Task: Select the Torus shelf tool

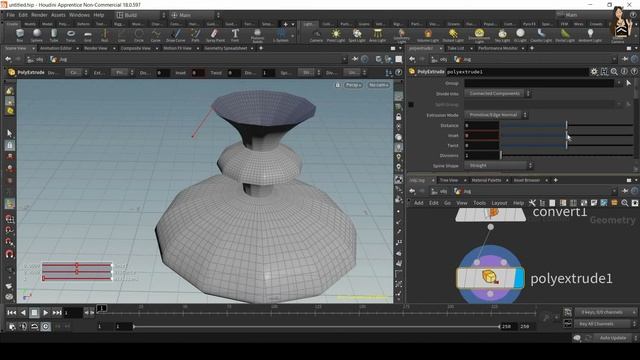Action: click(71, 35)
